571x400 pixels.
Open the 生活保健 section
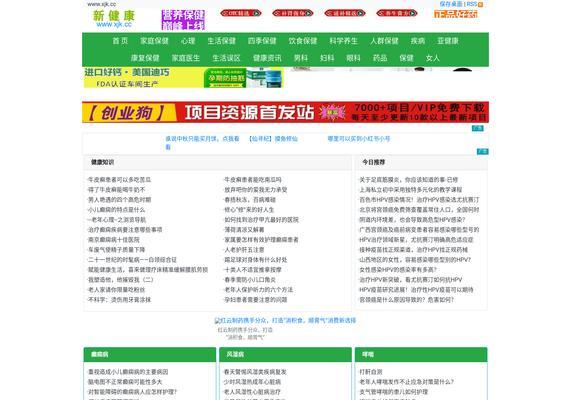click(222, 41)
